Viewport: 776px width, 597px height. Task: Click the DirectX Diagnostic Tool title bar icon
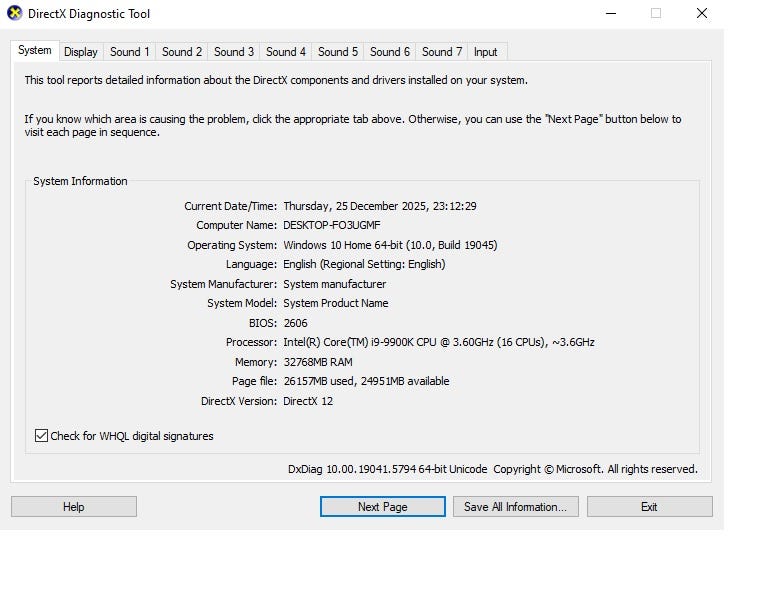(15, 14)
